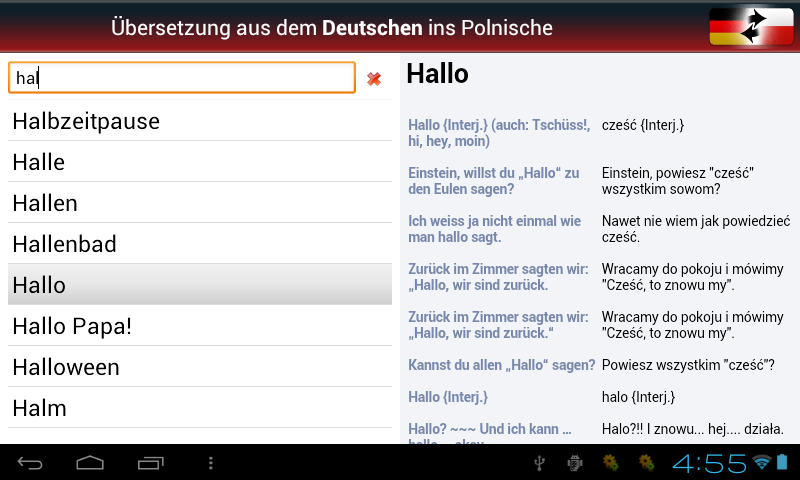
Task: Tap the 4:55 clock
Action: point(710,463)
